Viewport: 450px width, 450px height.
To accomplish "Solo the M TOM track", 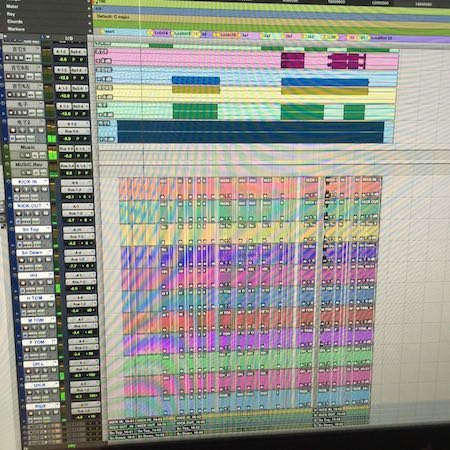I will coord(43,327).
